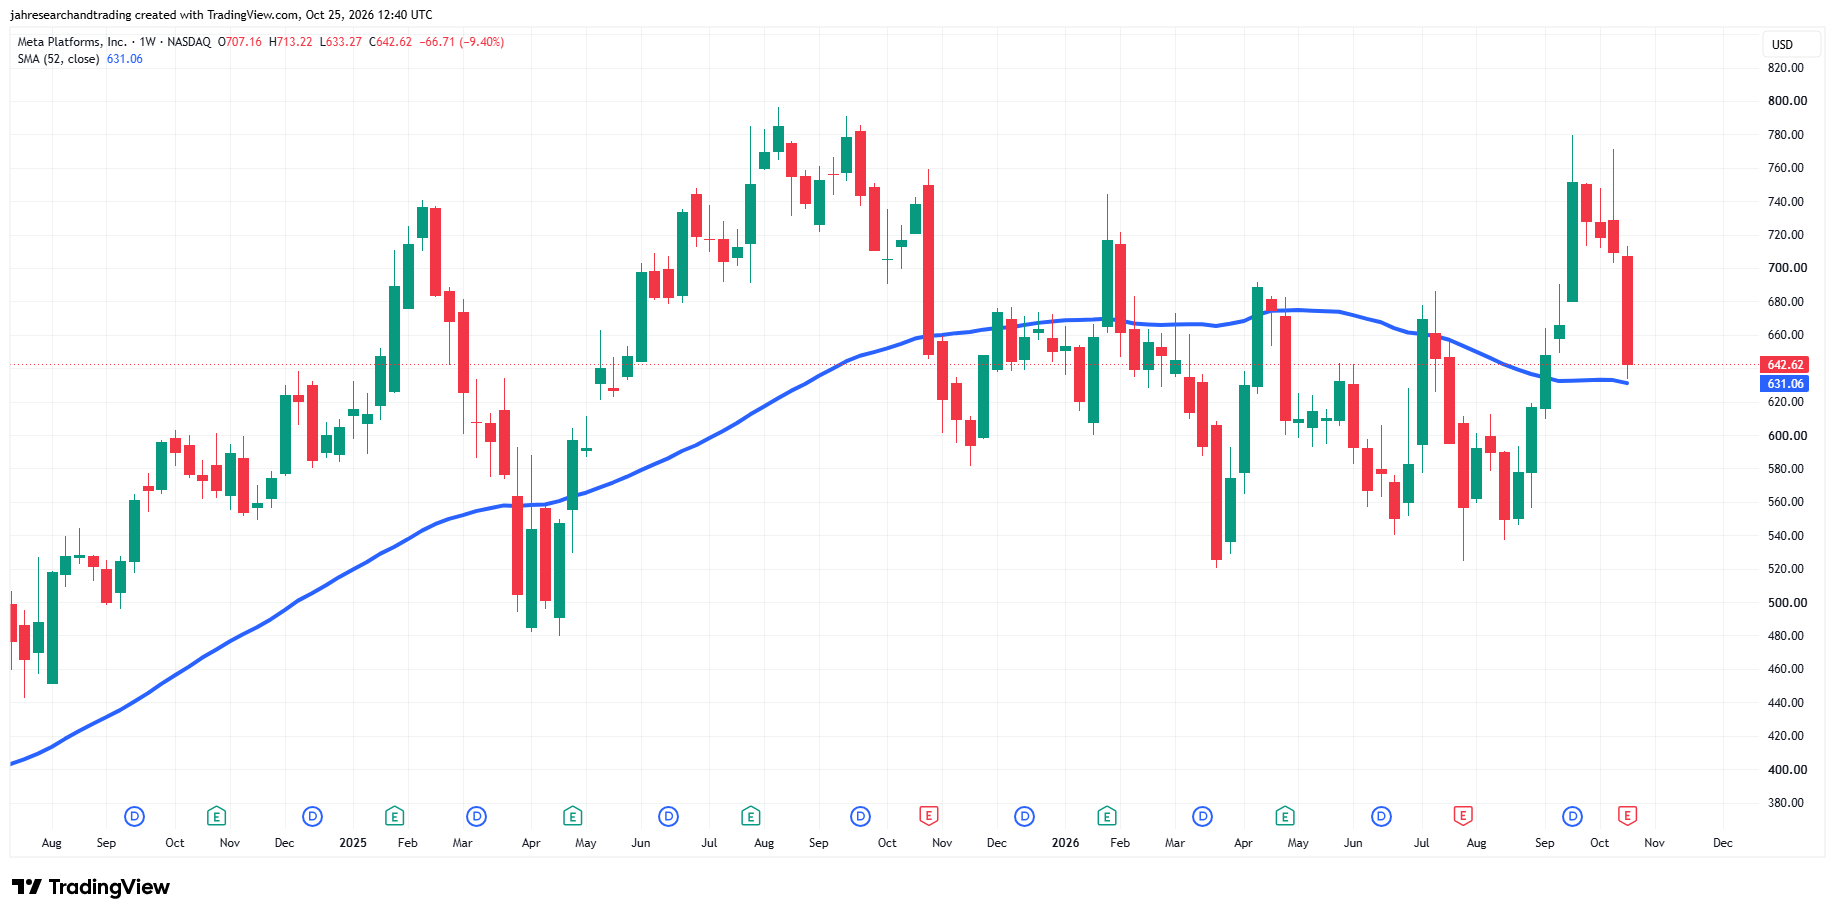Viewport: 1835px width, 917px height.
Task: Click the dividend marker above Sep 2024
Action: pos(134,816)
